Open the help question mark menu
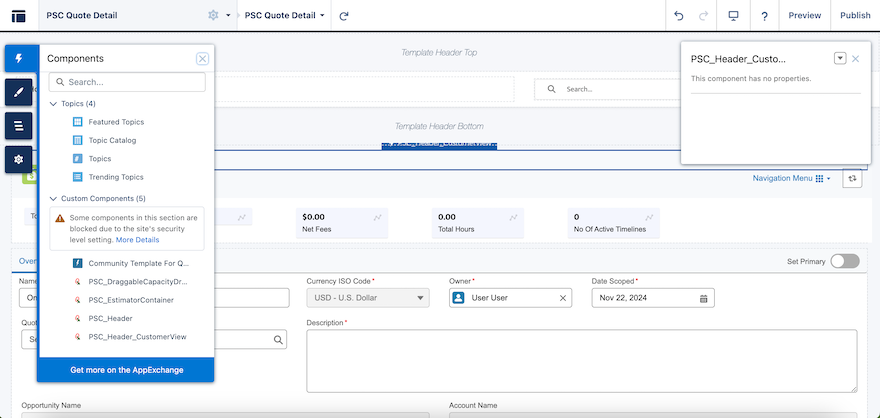The image size is (880, 418). click(764, 16)
